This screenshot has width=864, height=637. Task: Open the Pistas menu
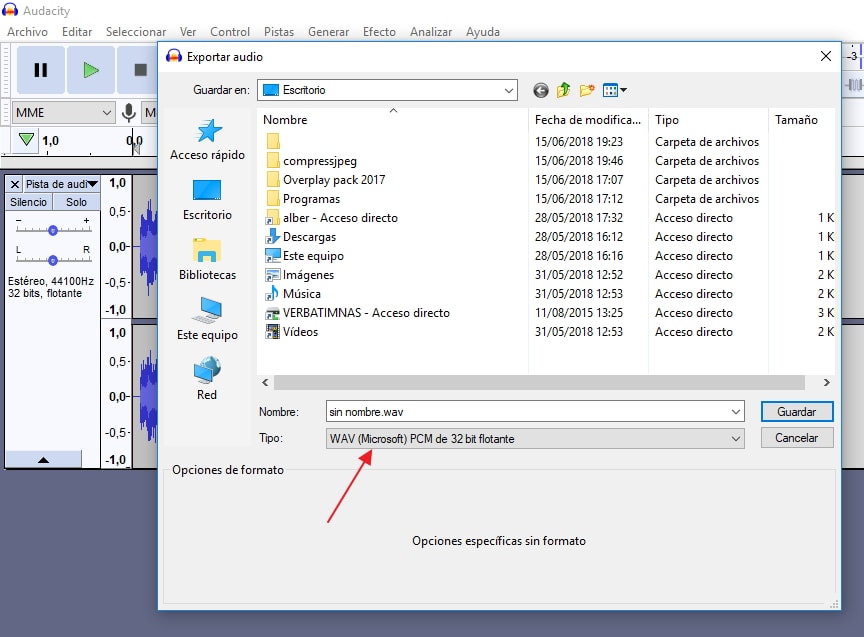click(279, 32)
